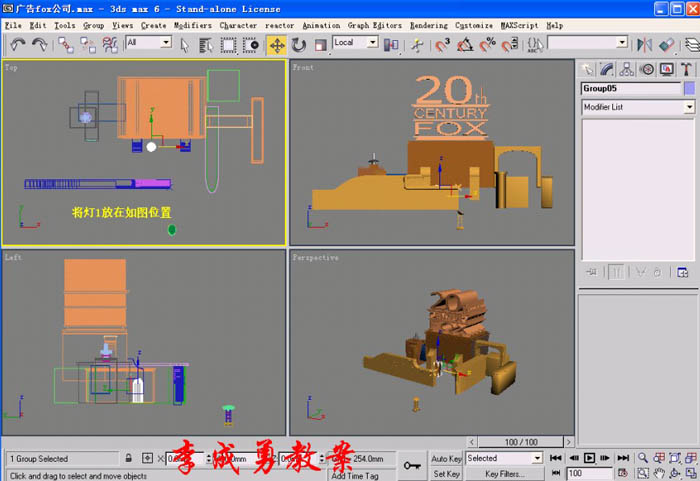
Task: Activate the Select and Scale tool
Action: pyautogui.click(x=321, y=45)
